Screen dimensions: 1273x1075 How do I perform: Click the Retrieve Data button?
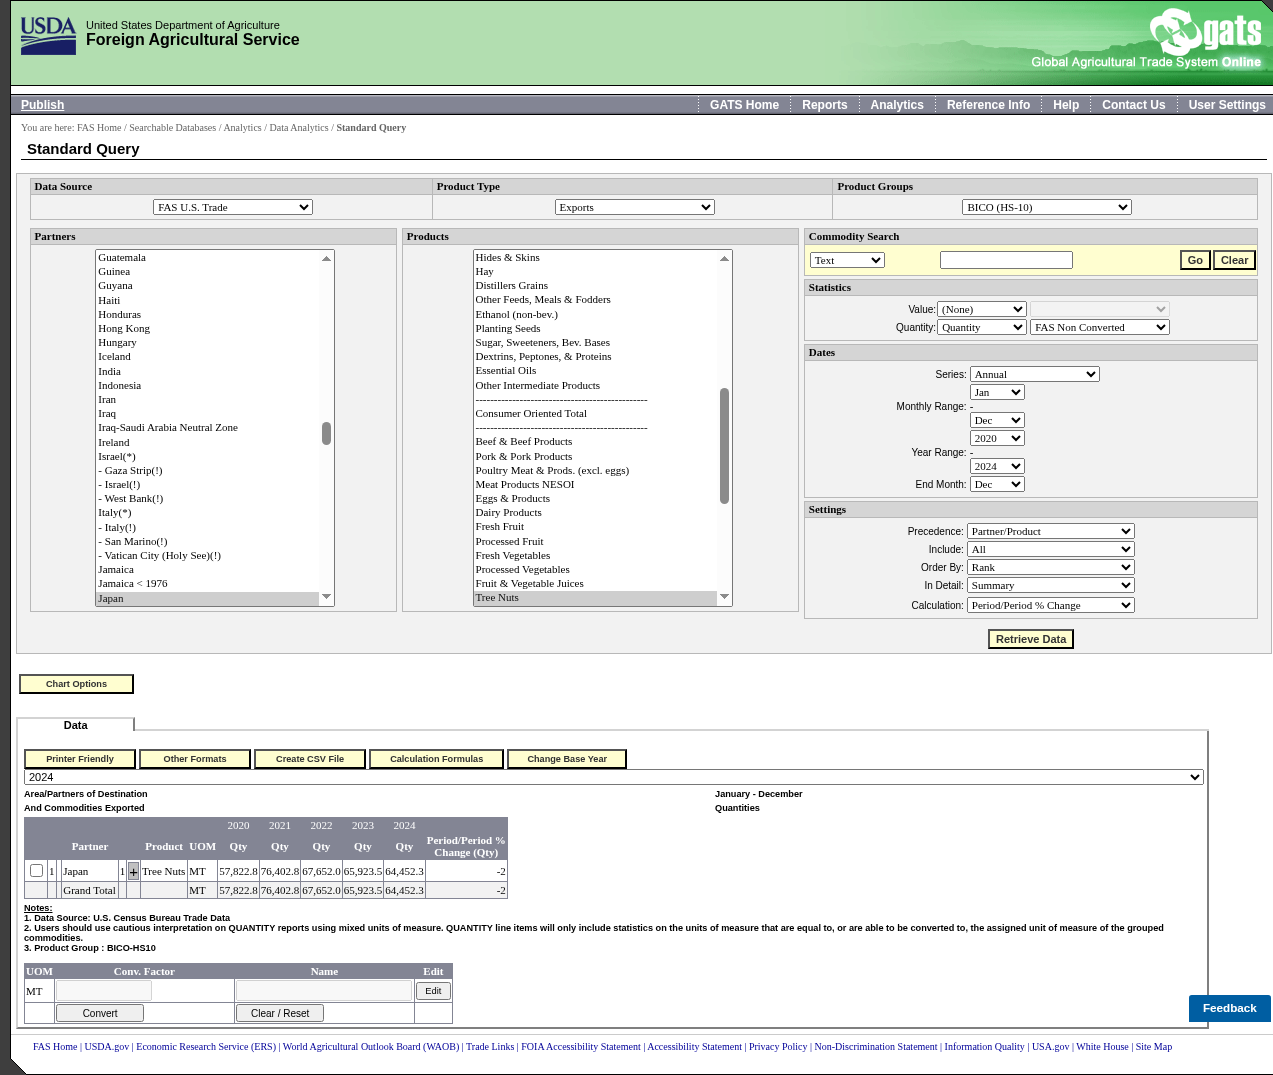[1031, 639]
